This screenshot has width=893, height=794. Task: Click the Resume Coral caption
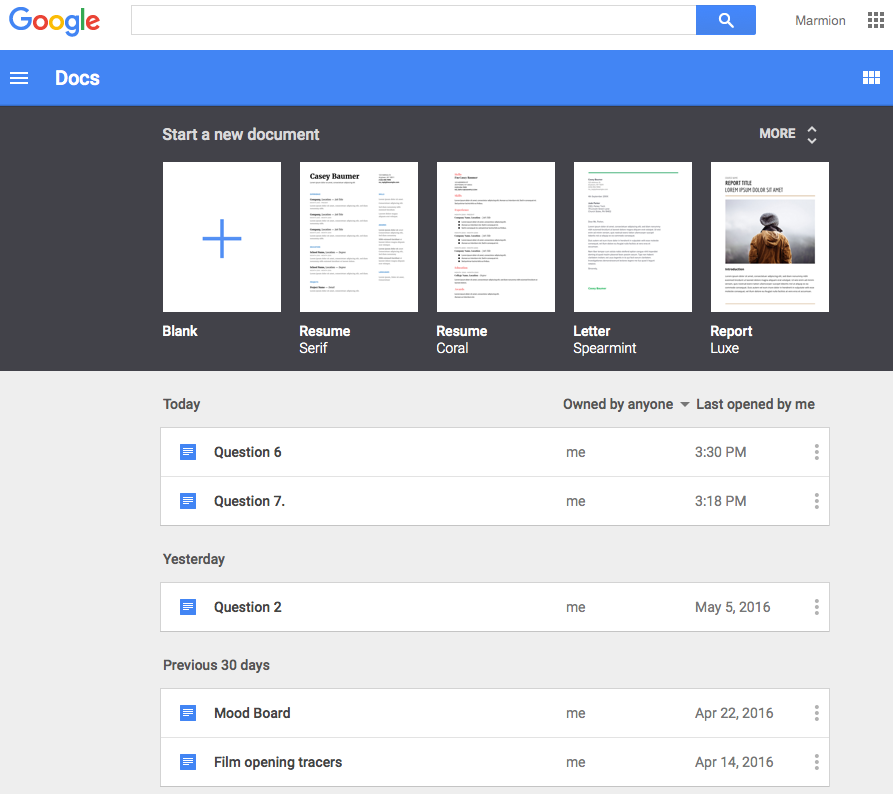(462, 339)
